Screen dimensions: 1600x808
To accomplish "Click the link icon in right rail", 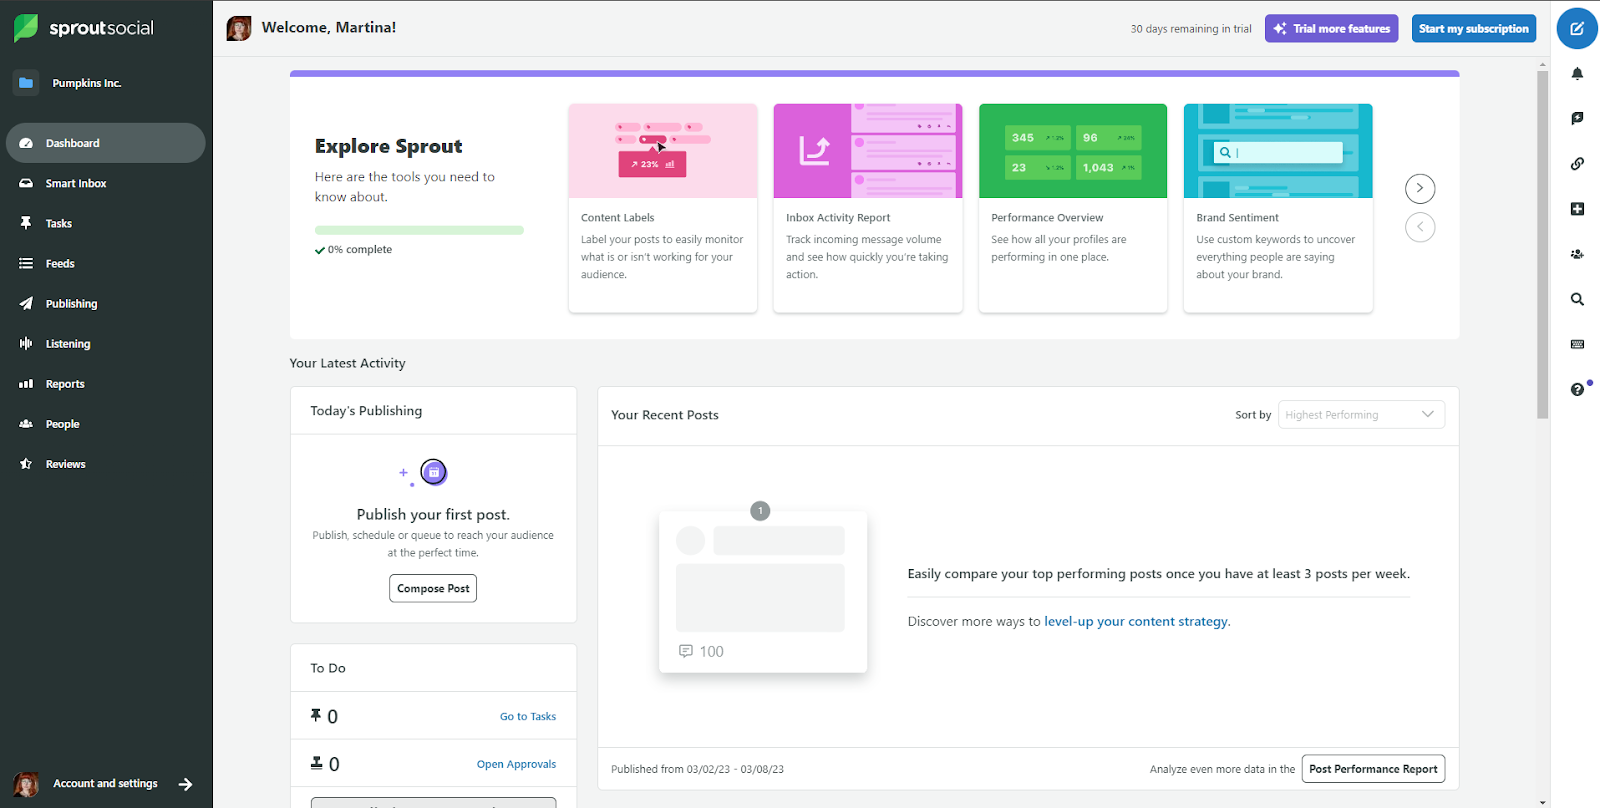I will click(1577, 164).
